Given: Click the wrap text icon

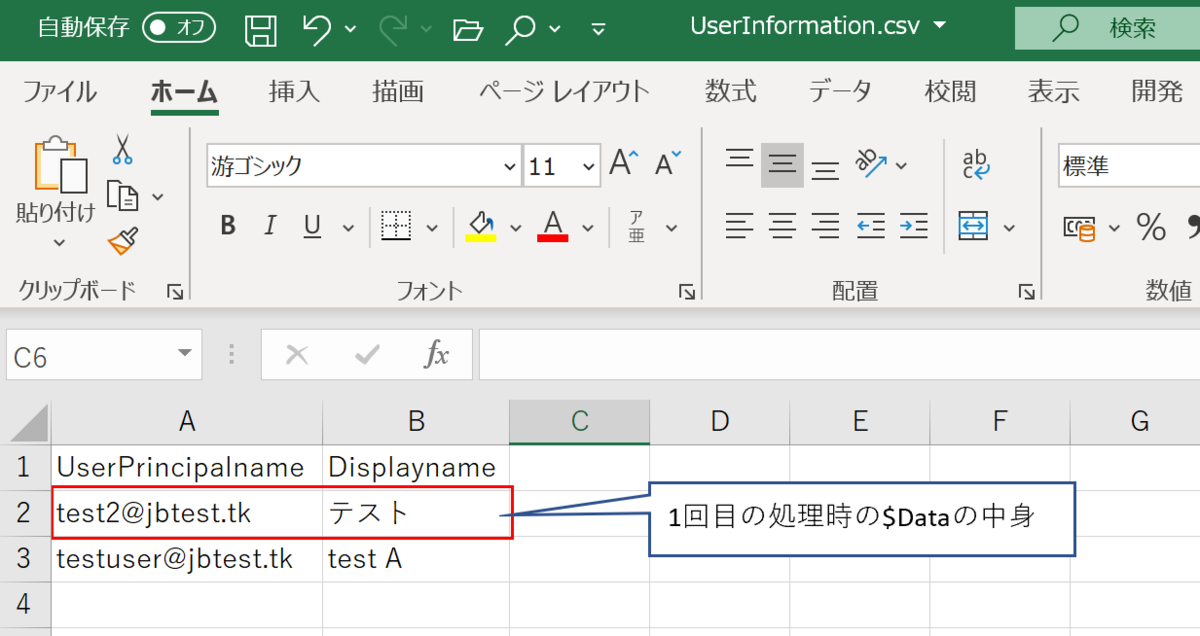Looking at the screenshot, I should [976, 165].
